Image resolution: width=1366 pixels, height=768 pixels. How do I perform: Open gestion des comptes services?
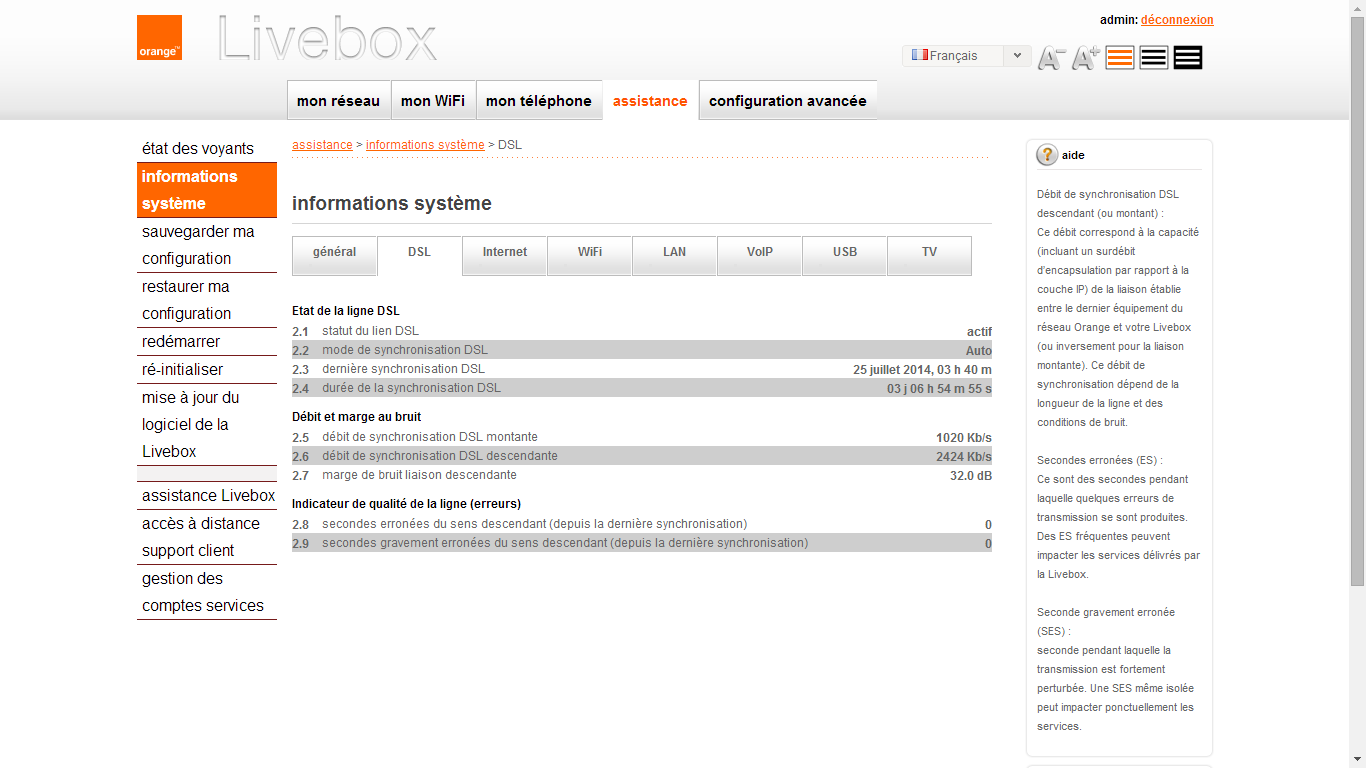coord(206,592)
